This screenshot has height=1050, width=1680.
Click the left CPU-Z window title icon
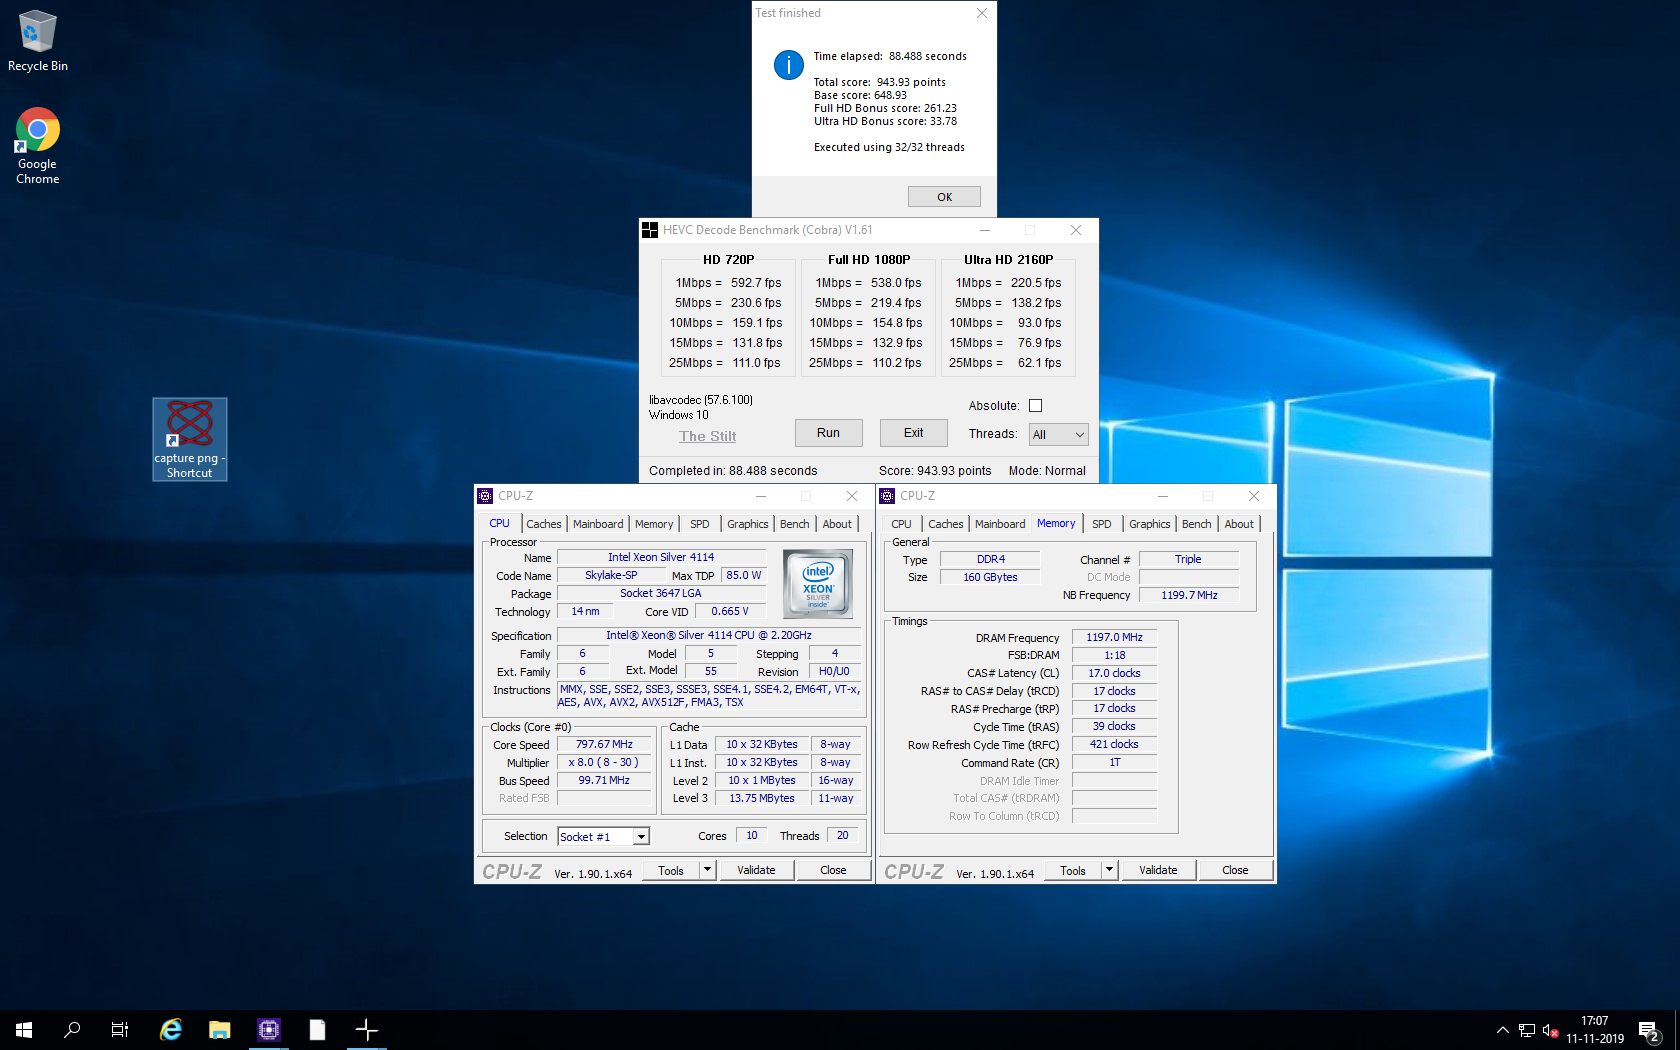tap(485, 496)
